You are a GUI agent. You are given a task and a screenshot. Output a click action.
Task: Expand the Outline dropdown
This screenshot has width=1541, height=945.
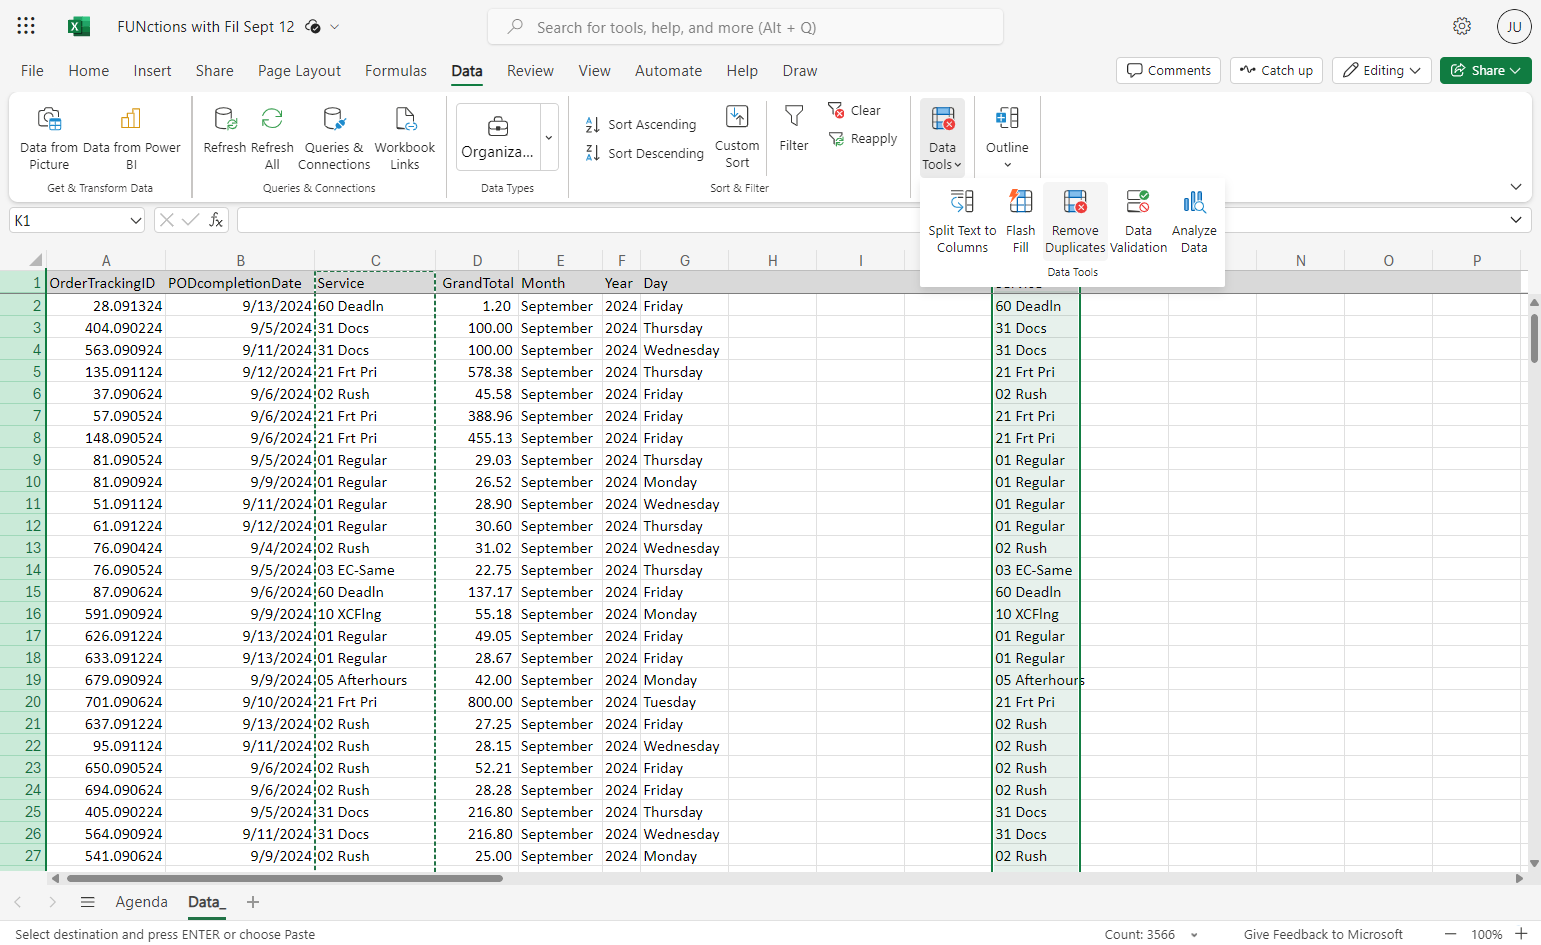1007,138
